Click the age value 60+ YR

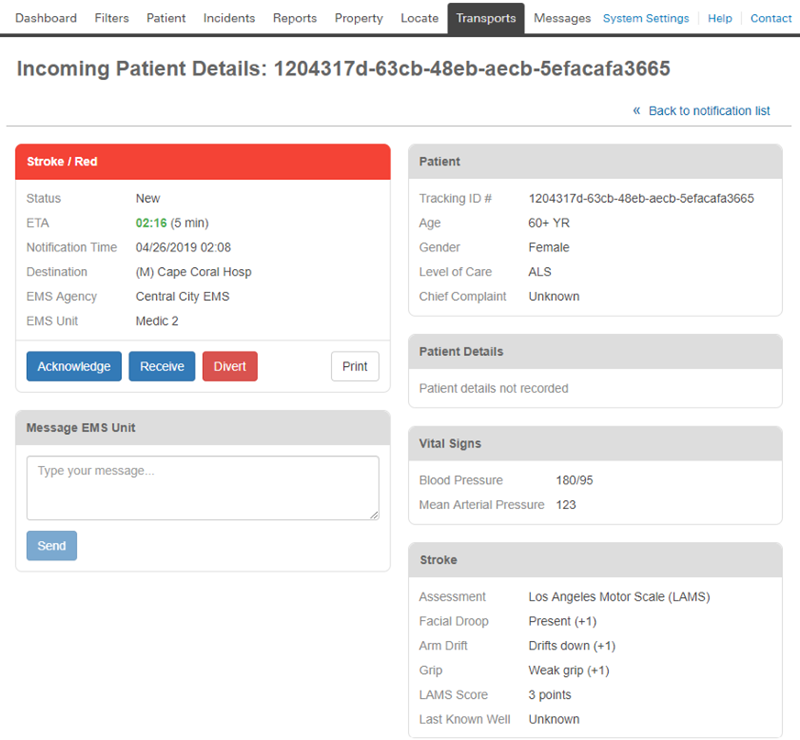click(x=549, y=223)
